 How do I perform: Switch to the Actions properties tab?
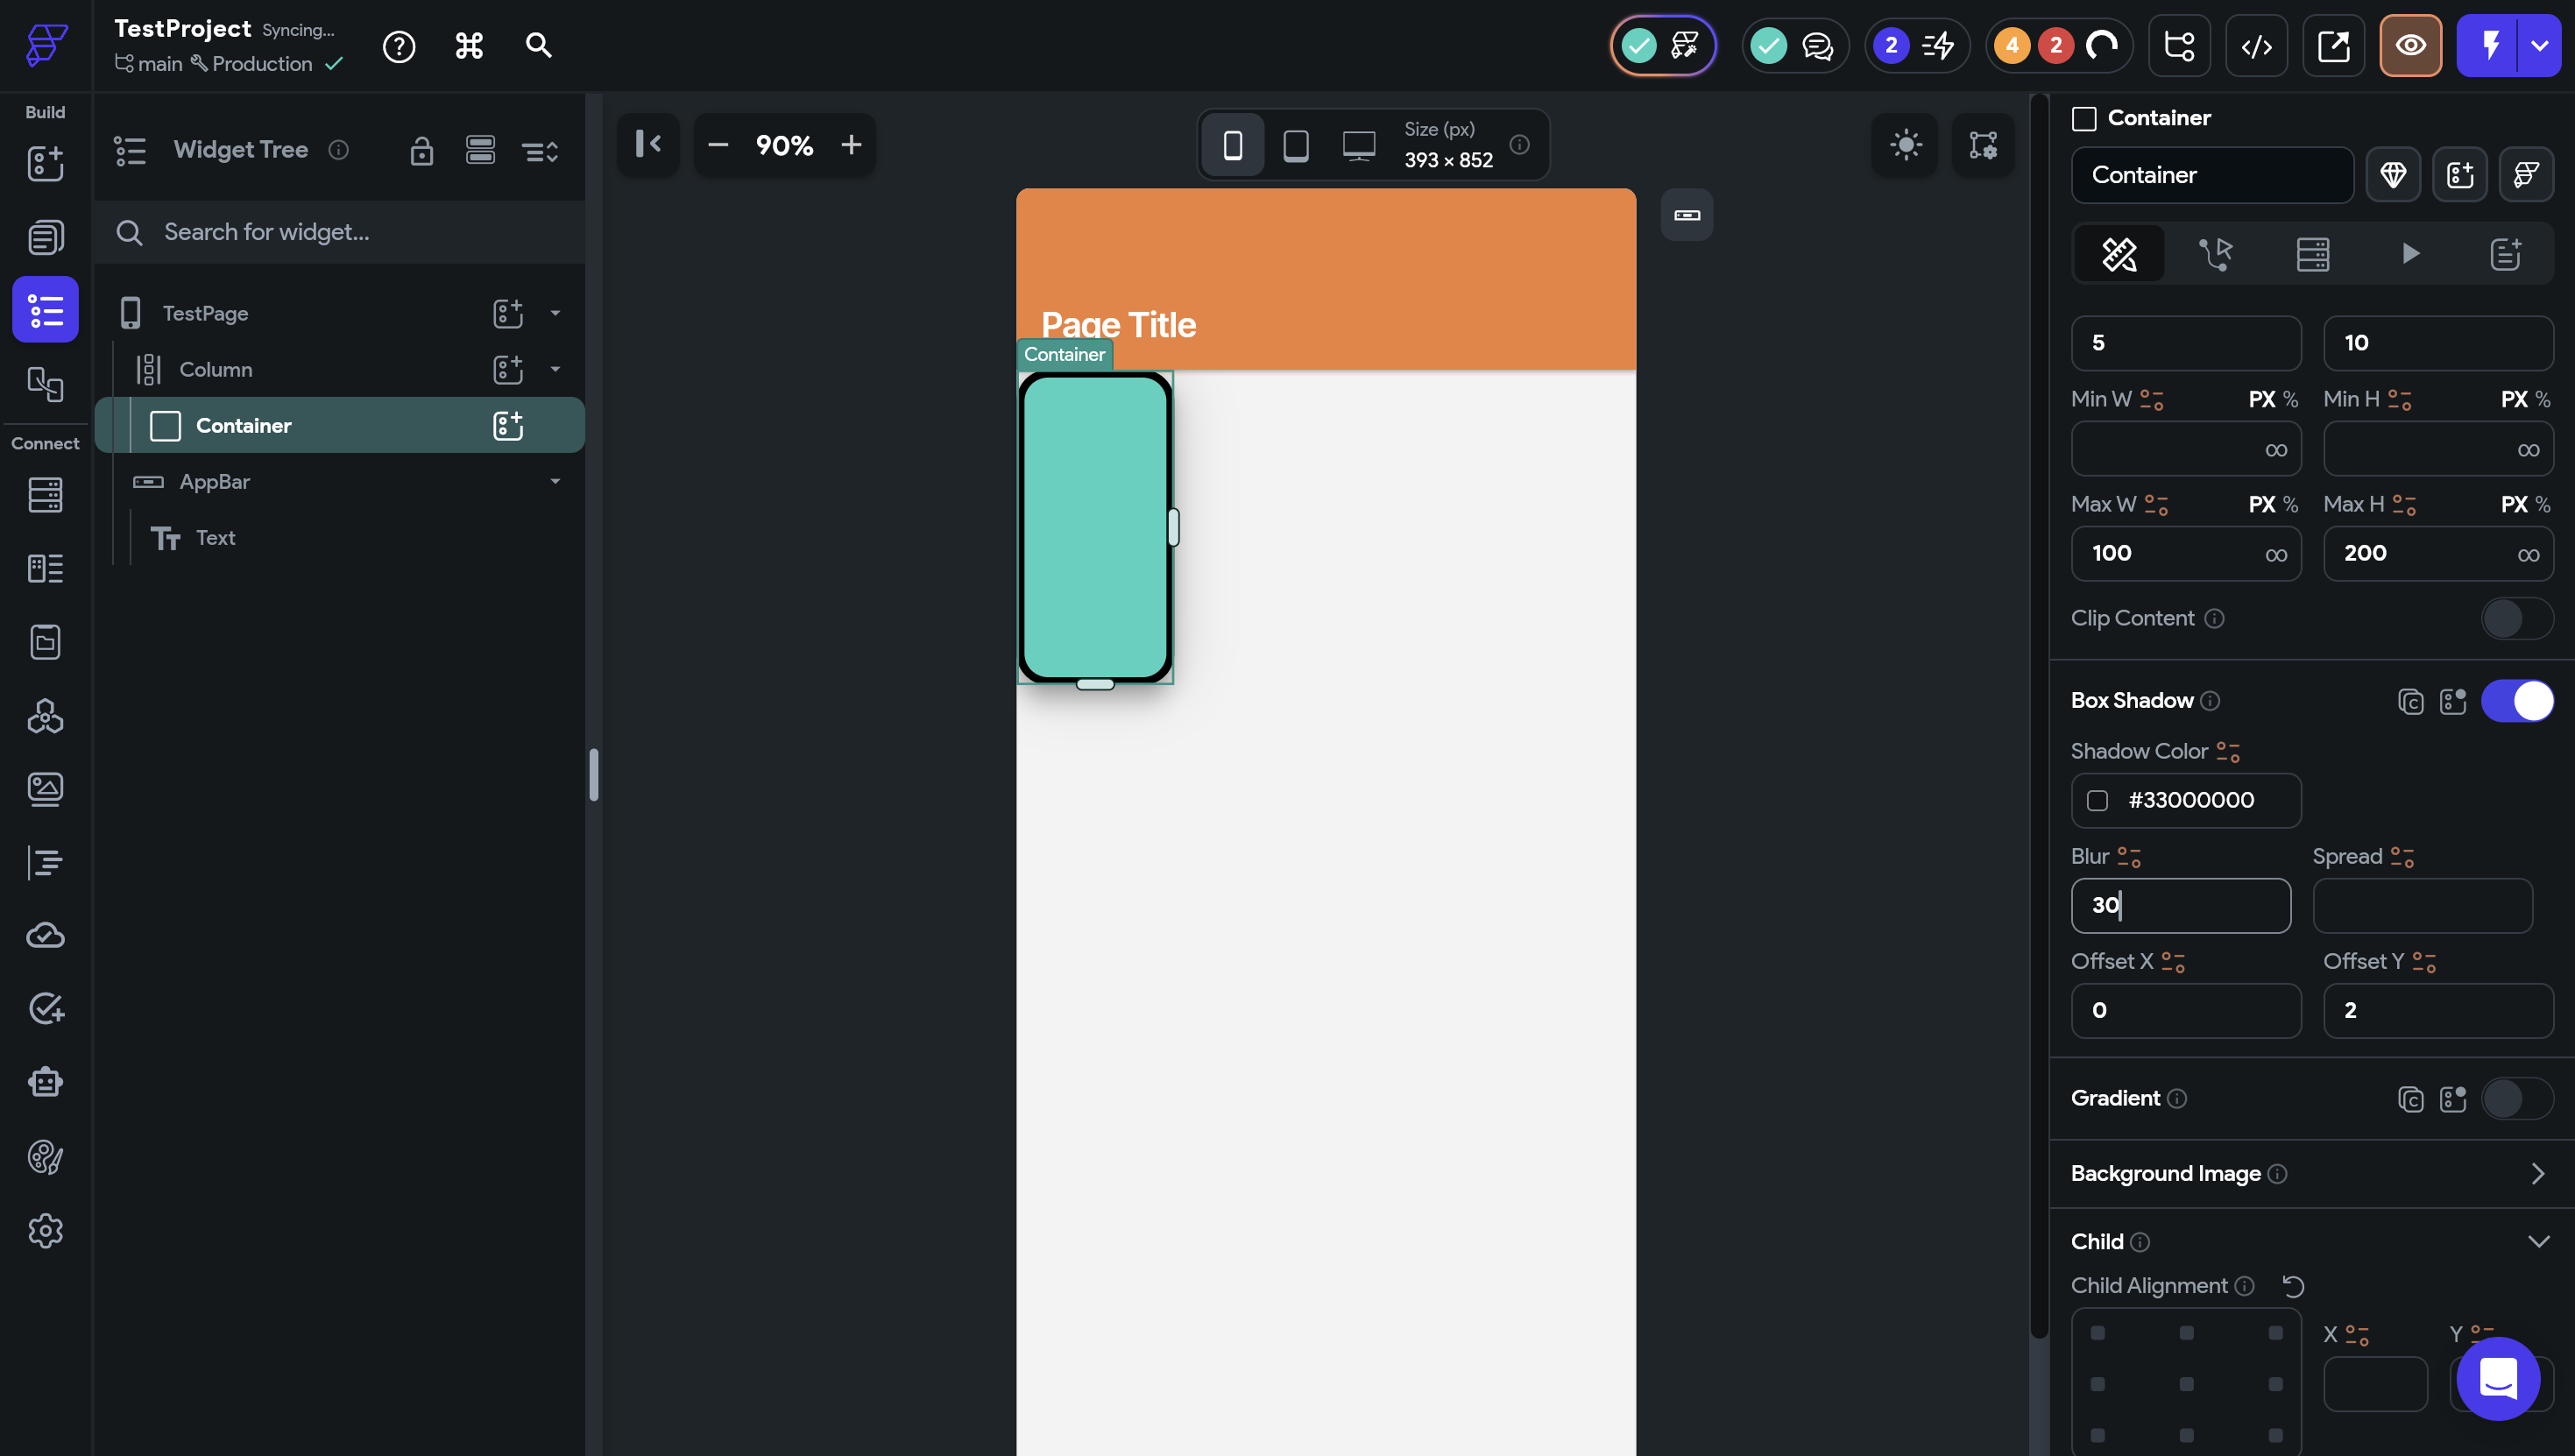pyautogui.click(x=2215, y=254)
